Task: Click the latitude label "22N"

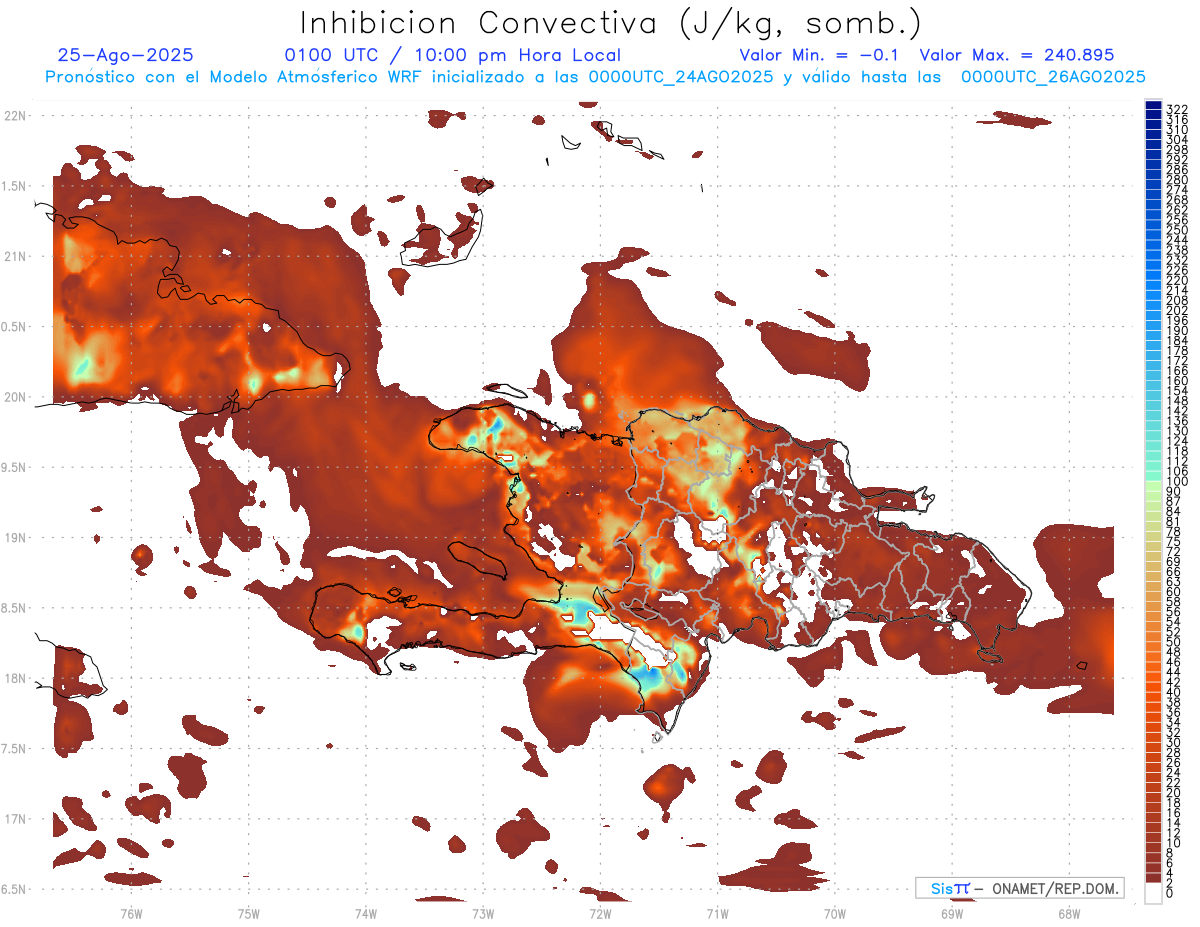Action: [15, 116]
